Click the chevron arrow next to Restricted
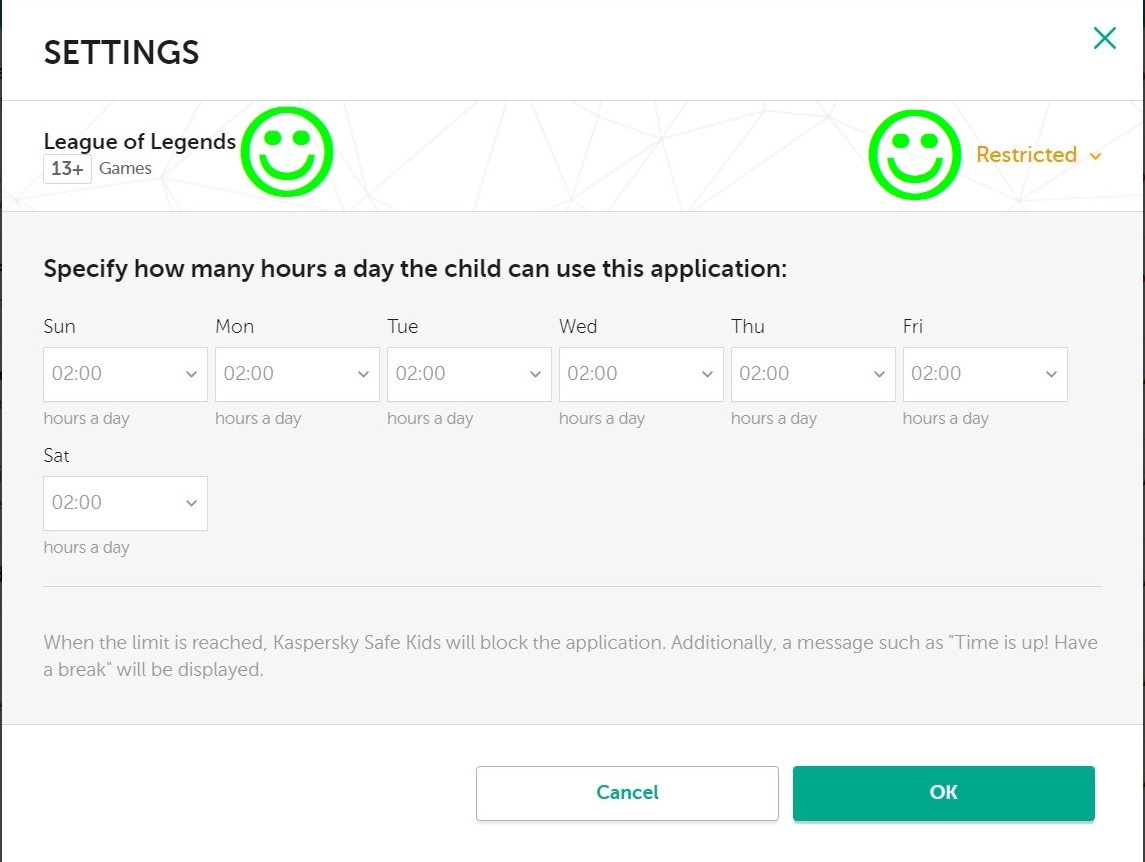 pyautogui.click(x=1095, y=156)
